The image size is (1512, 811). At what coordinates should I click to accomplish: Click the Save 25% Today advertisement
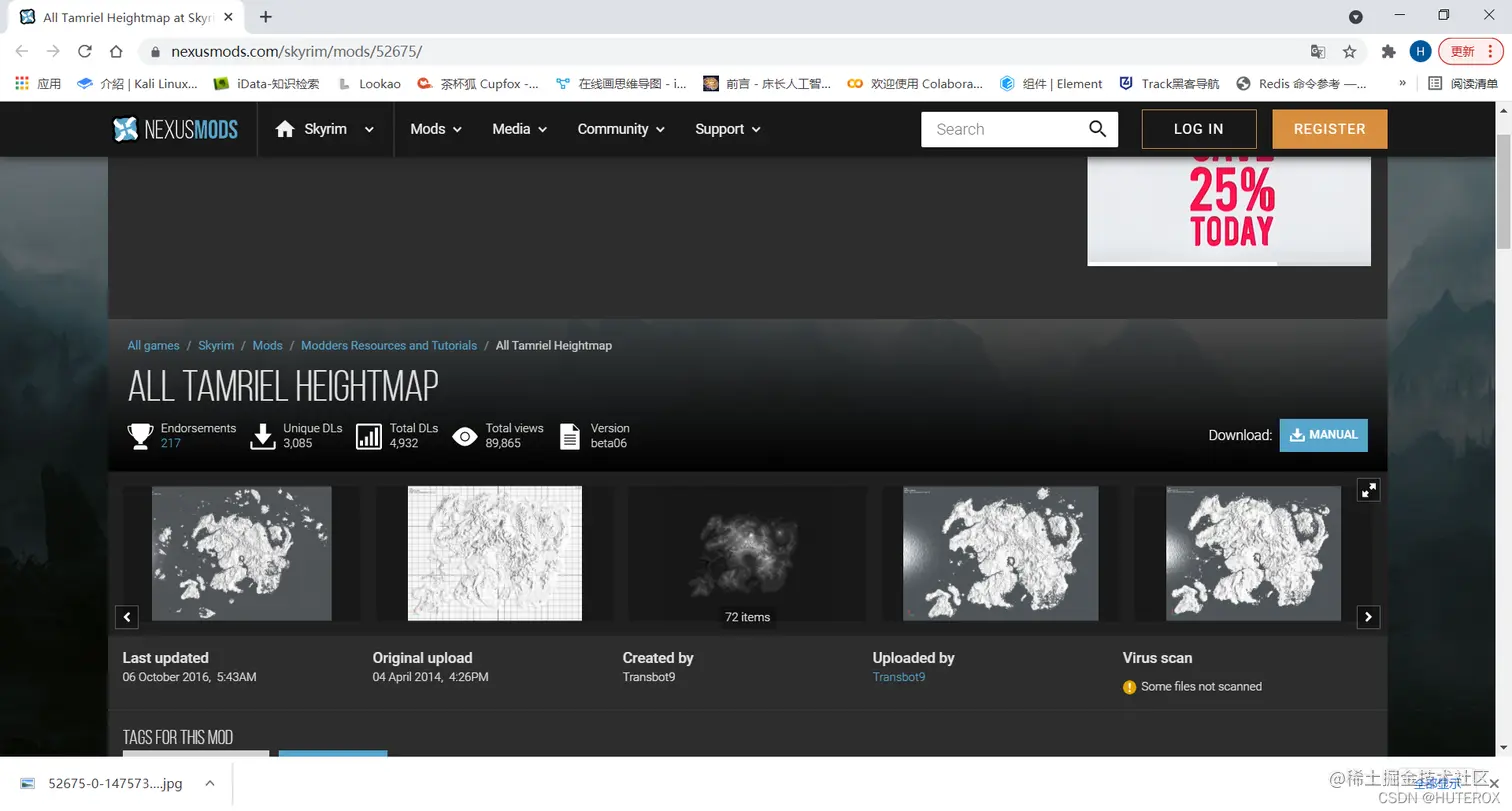pyautogui.click(x=1229, y=210)
